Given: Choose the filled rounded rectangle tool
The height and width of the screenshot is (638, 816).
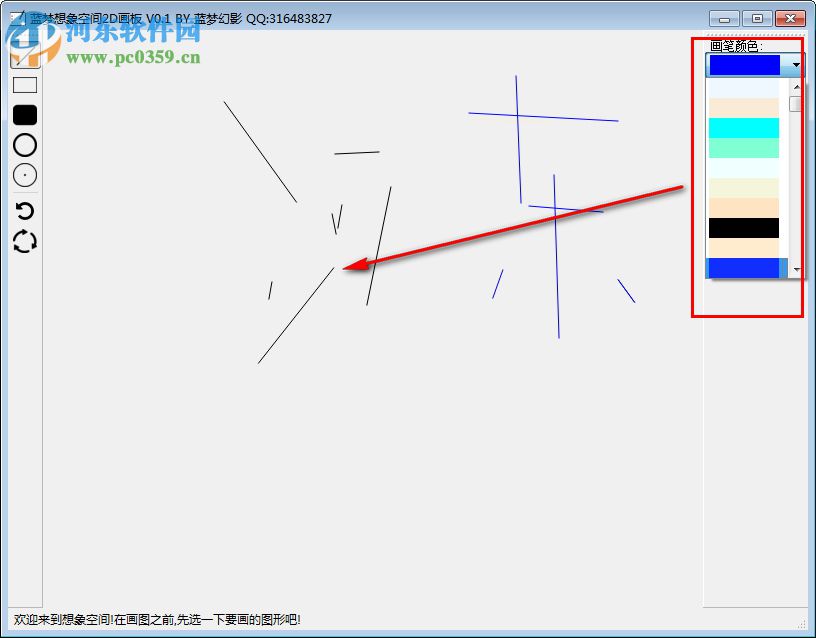Looking at the screenshot, I should 23,115.
